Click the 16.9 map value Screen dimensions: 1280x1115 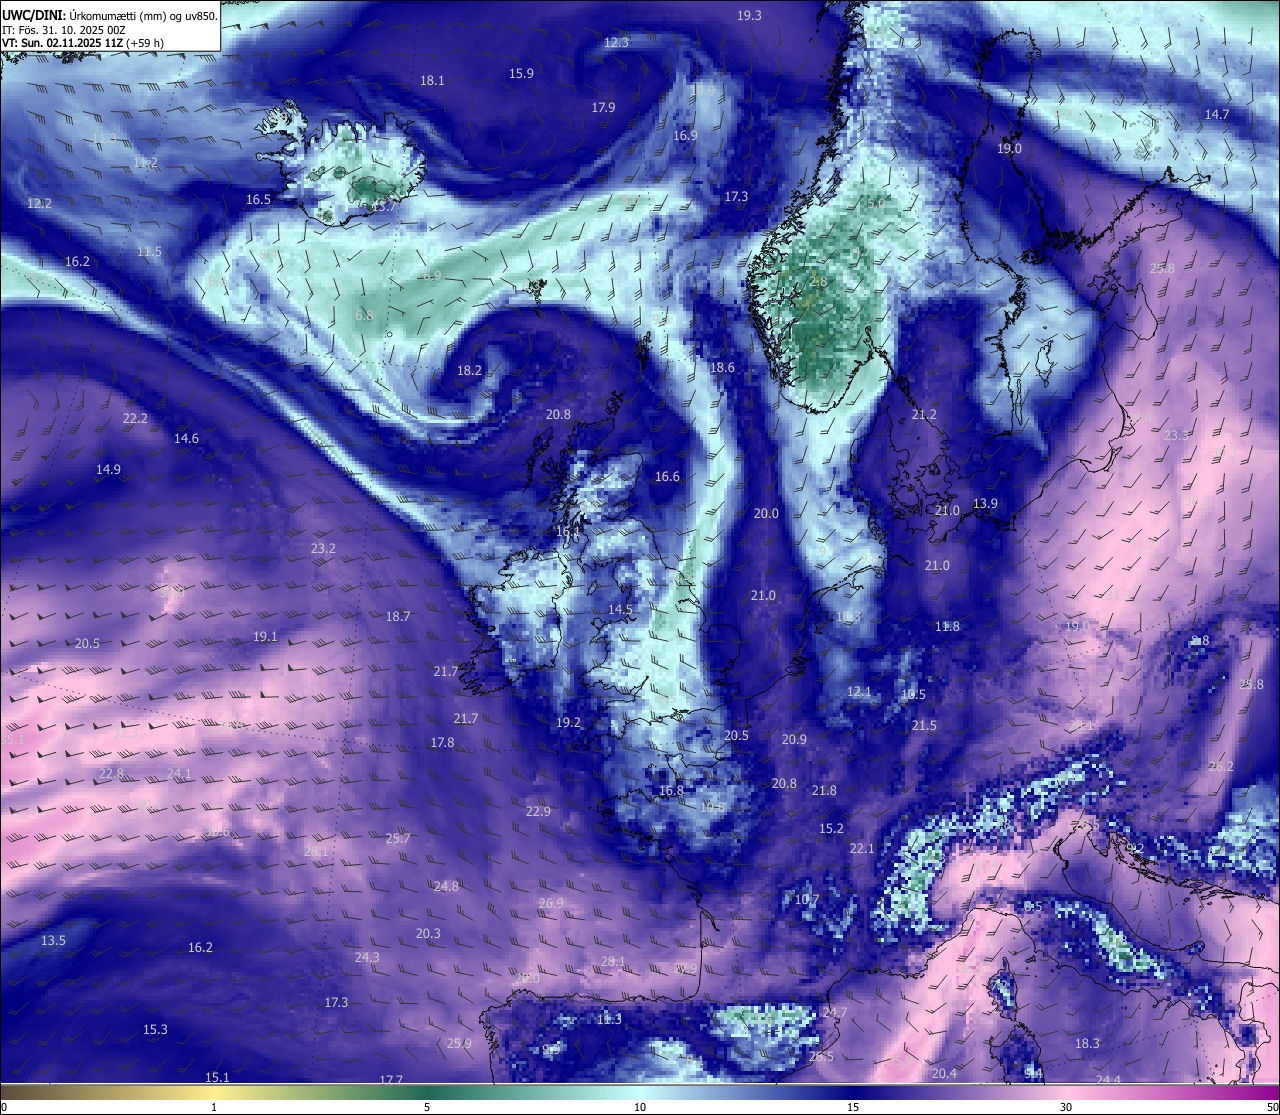click(x=685, y=135)
